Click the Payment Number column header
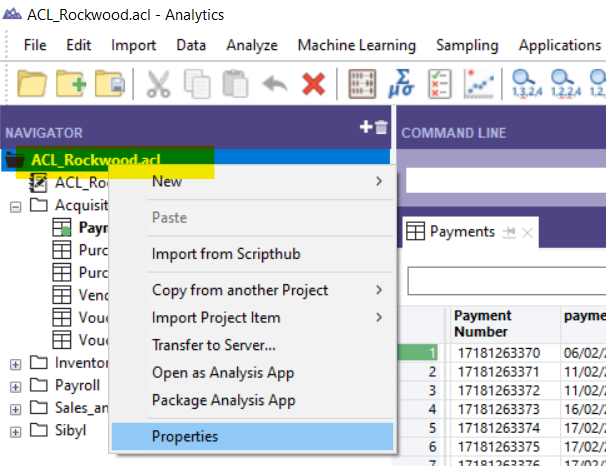 (484, 323)
